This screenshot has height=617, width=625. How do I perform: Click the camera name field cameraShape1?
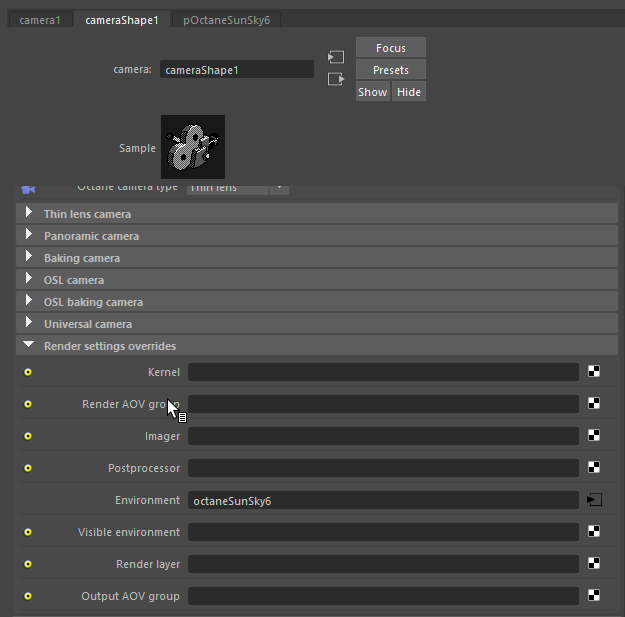236,70
